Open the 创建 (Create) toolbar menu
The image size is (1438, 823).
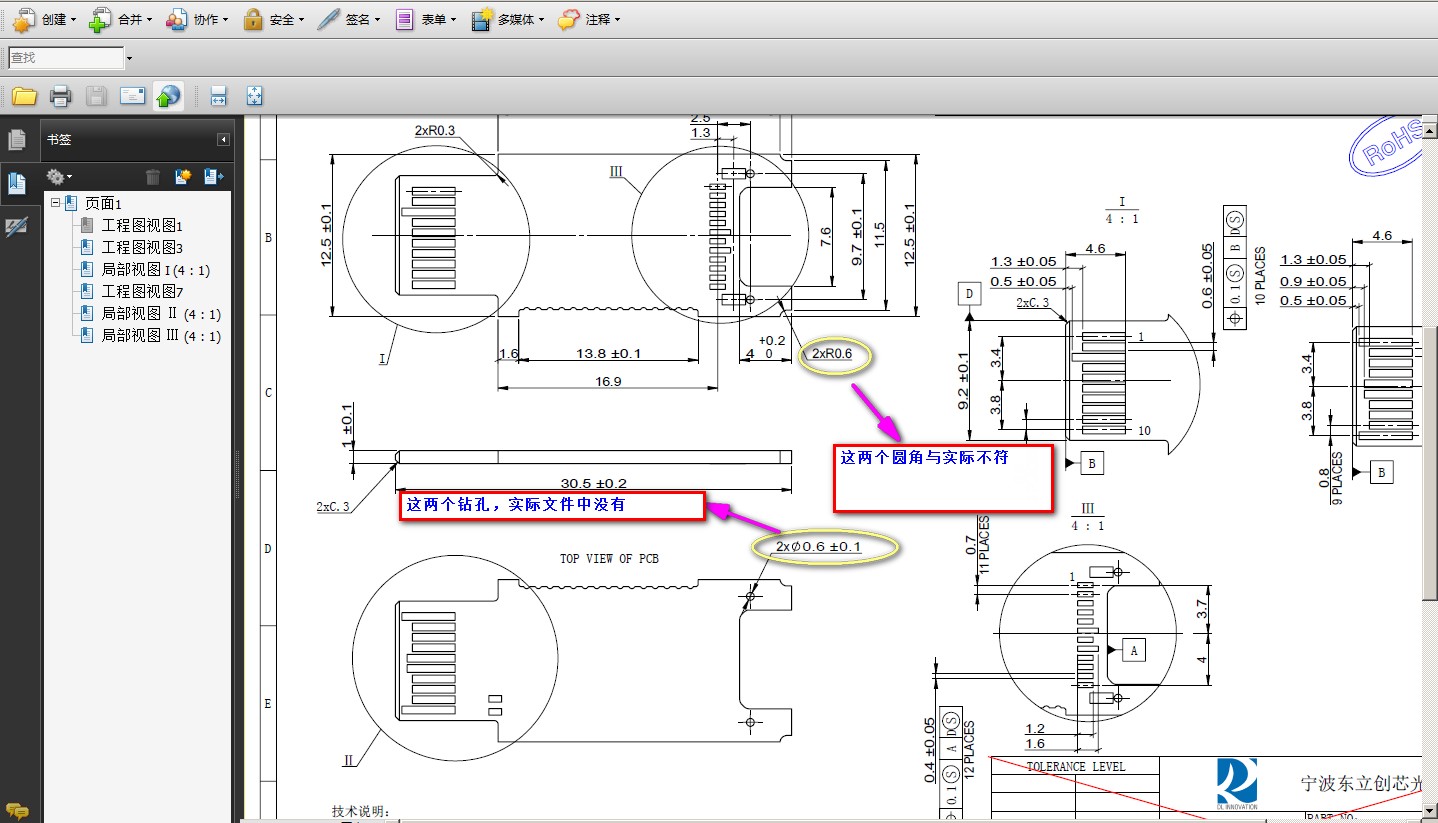[x=43, y=19]
